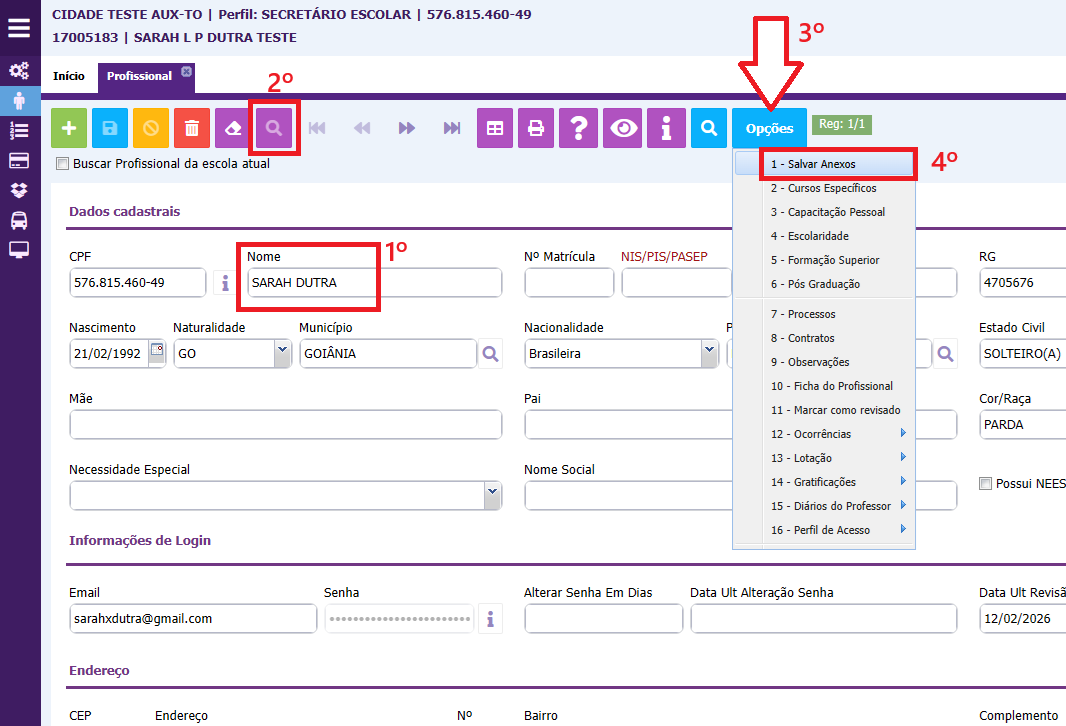The image size is (1066, 726).
Task: Check the Possui NEES checkbox
Action: point(986,484)
